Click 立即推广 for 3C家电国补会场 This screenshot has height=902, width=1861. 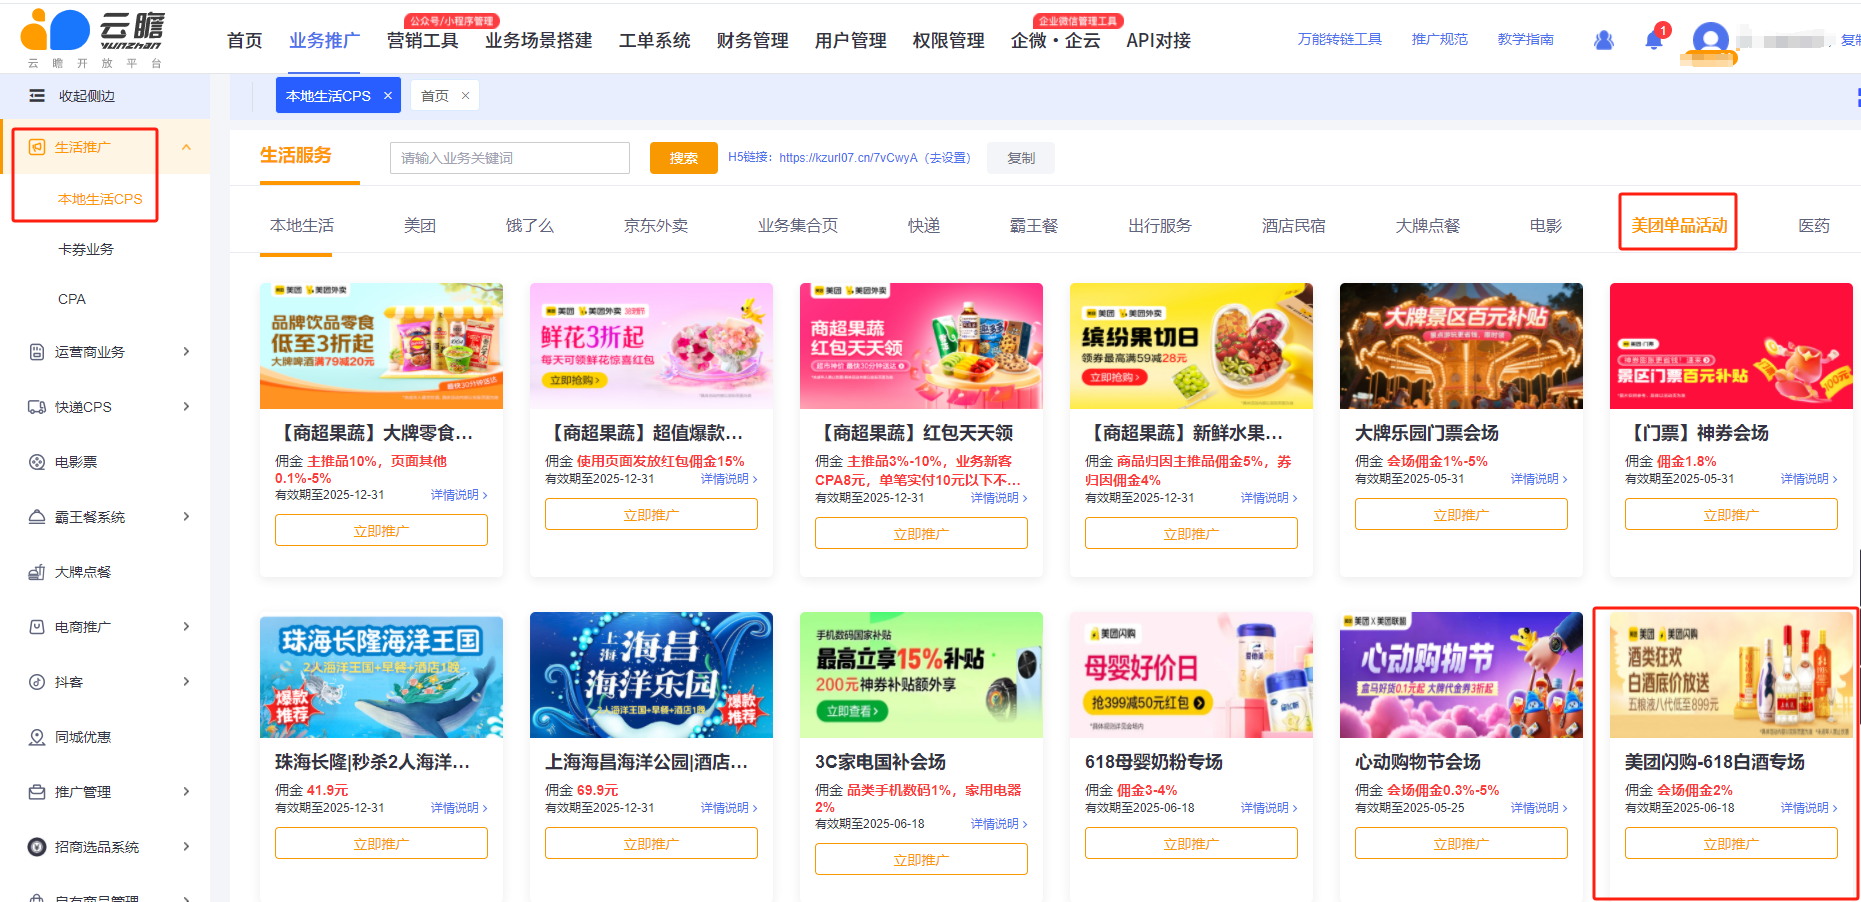(921, 859)
